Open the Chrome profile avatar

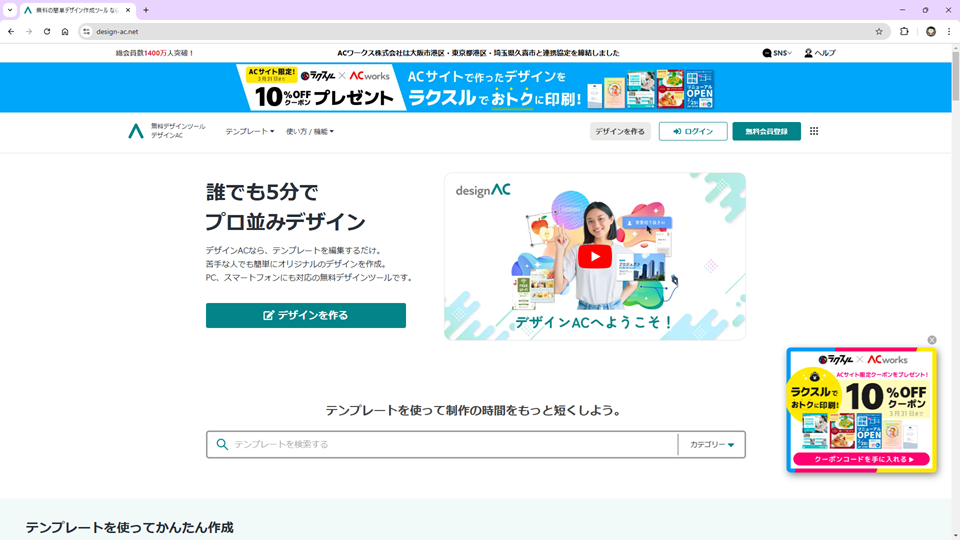tap(931, 31)
